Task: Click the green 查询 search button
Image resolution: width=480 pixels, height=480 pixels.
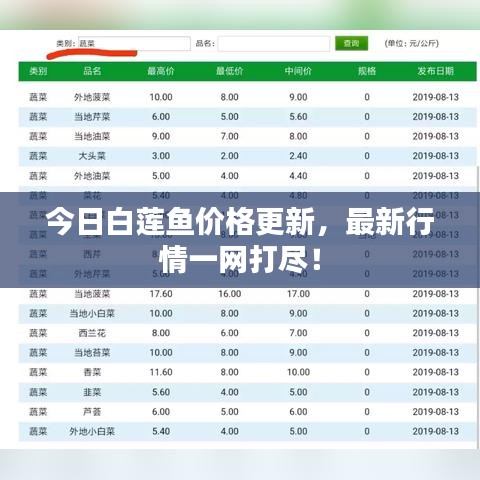Action: pyautogui.click(x=351, y=43)
